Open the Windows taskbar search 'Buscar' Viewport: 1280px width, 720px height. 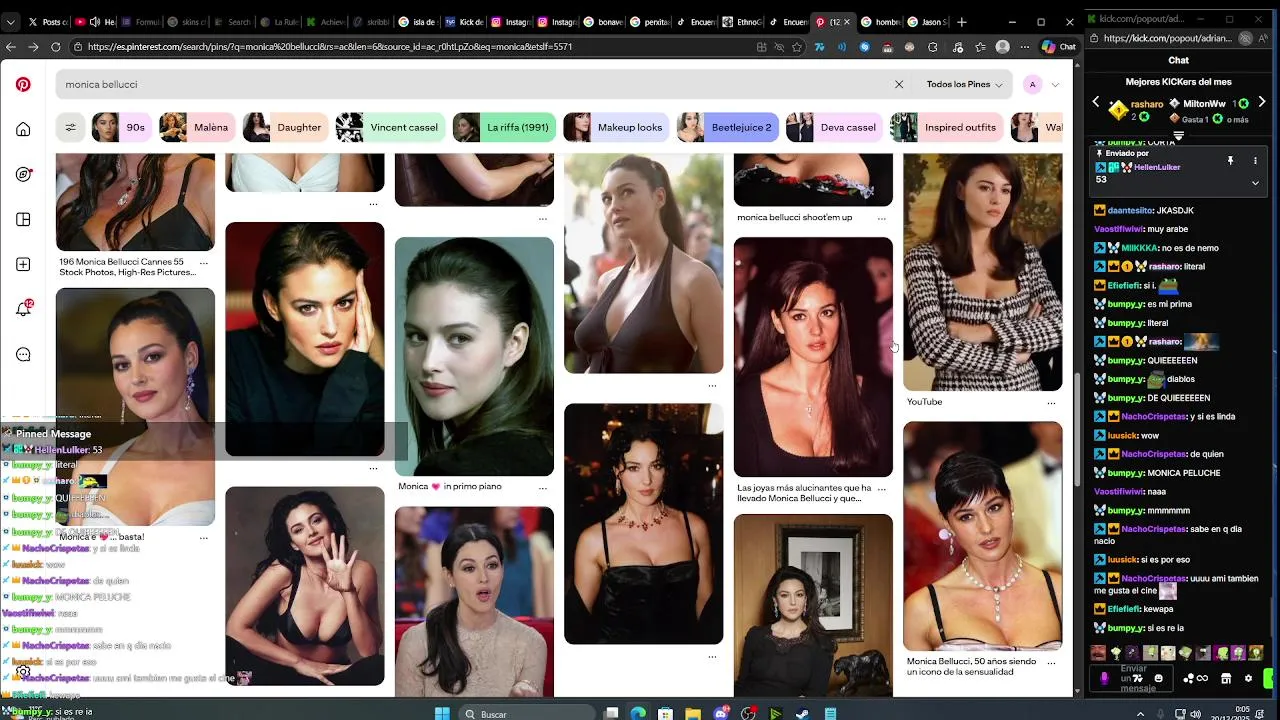click(527, 714)
